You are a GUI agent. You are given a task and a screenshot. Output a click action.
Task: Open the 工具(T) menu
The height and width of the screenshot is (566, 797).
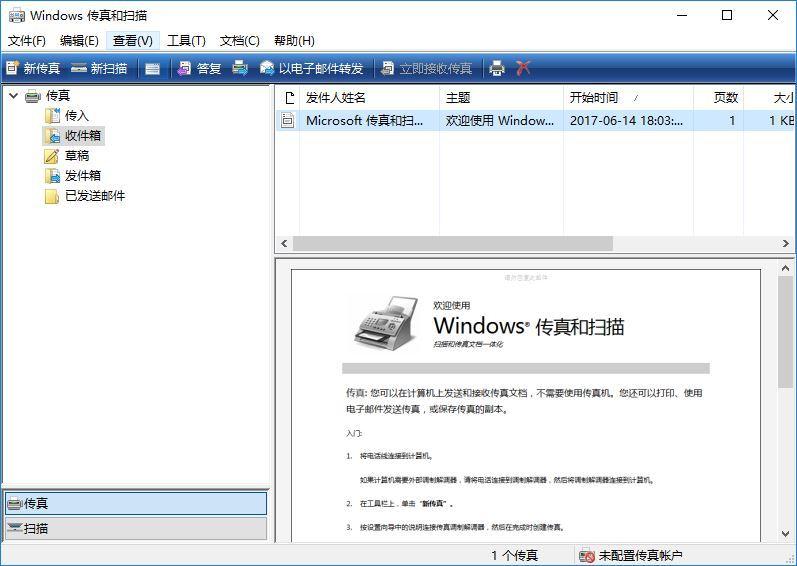pos(186,41)
